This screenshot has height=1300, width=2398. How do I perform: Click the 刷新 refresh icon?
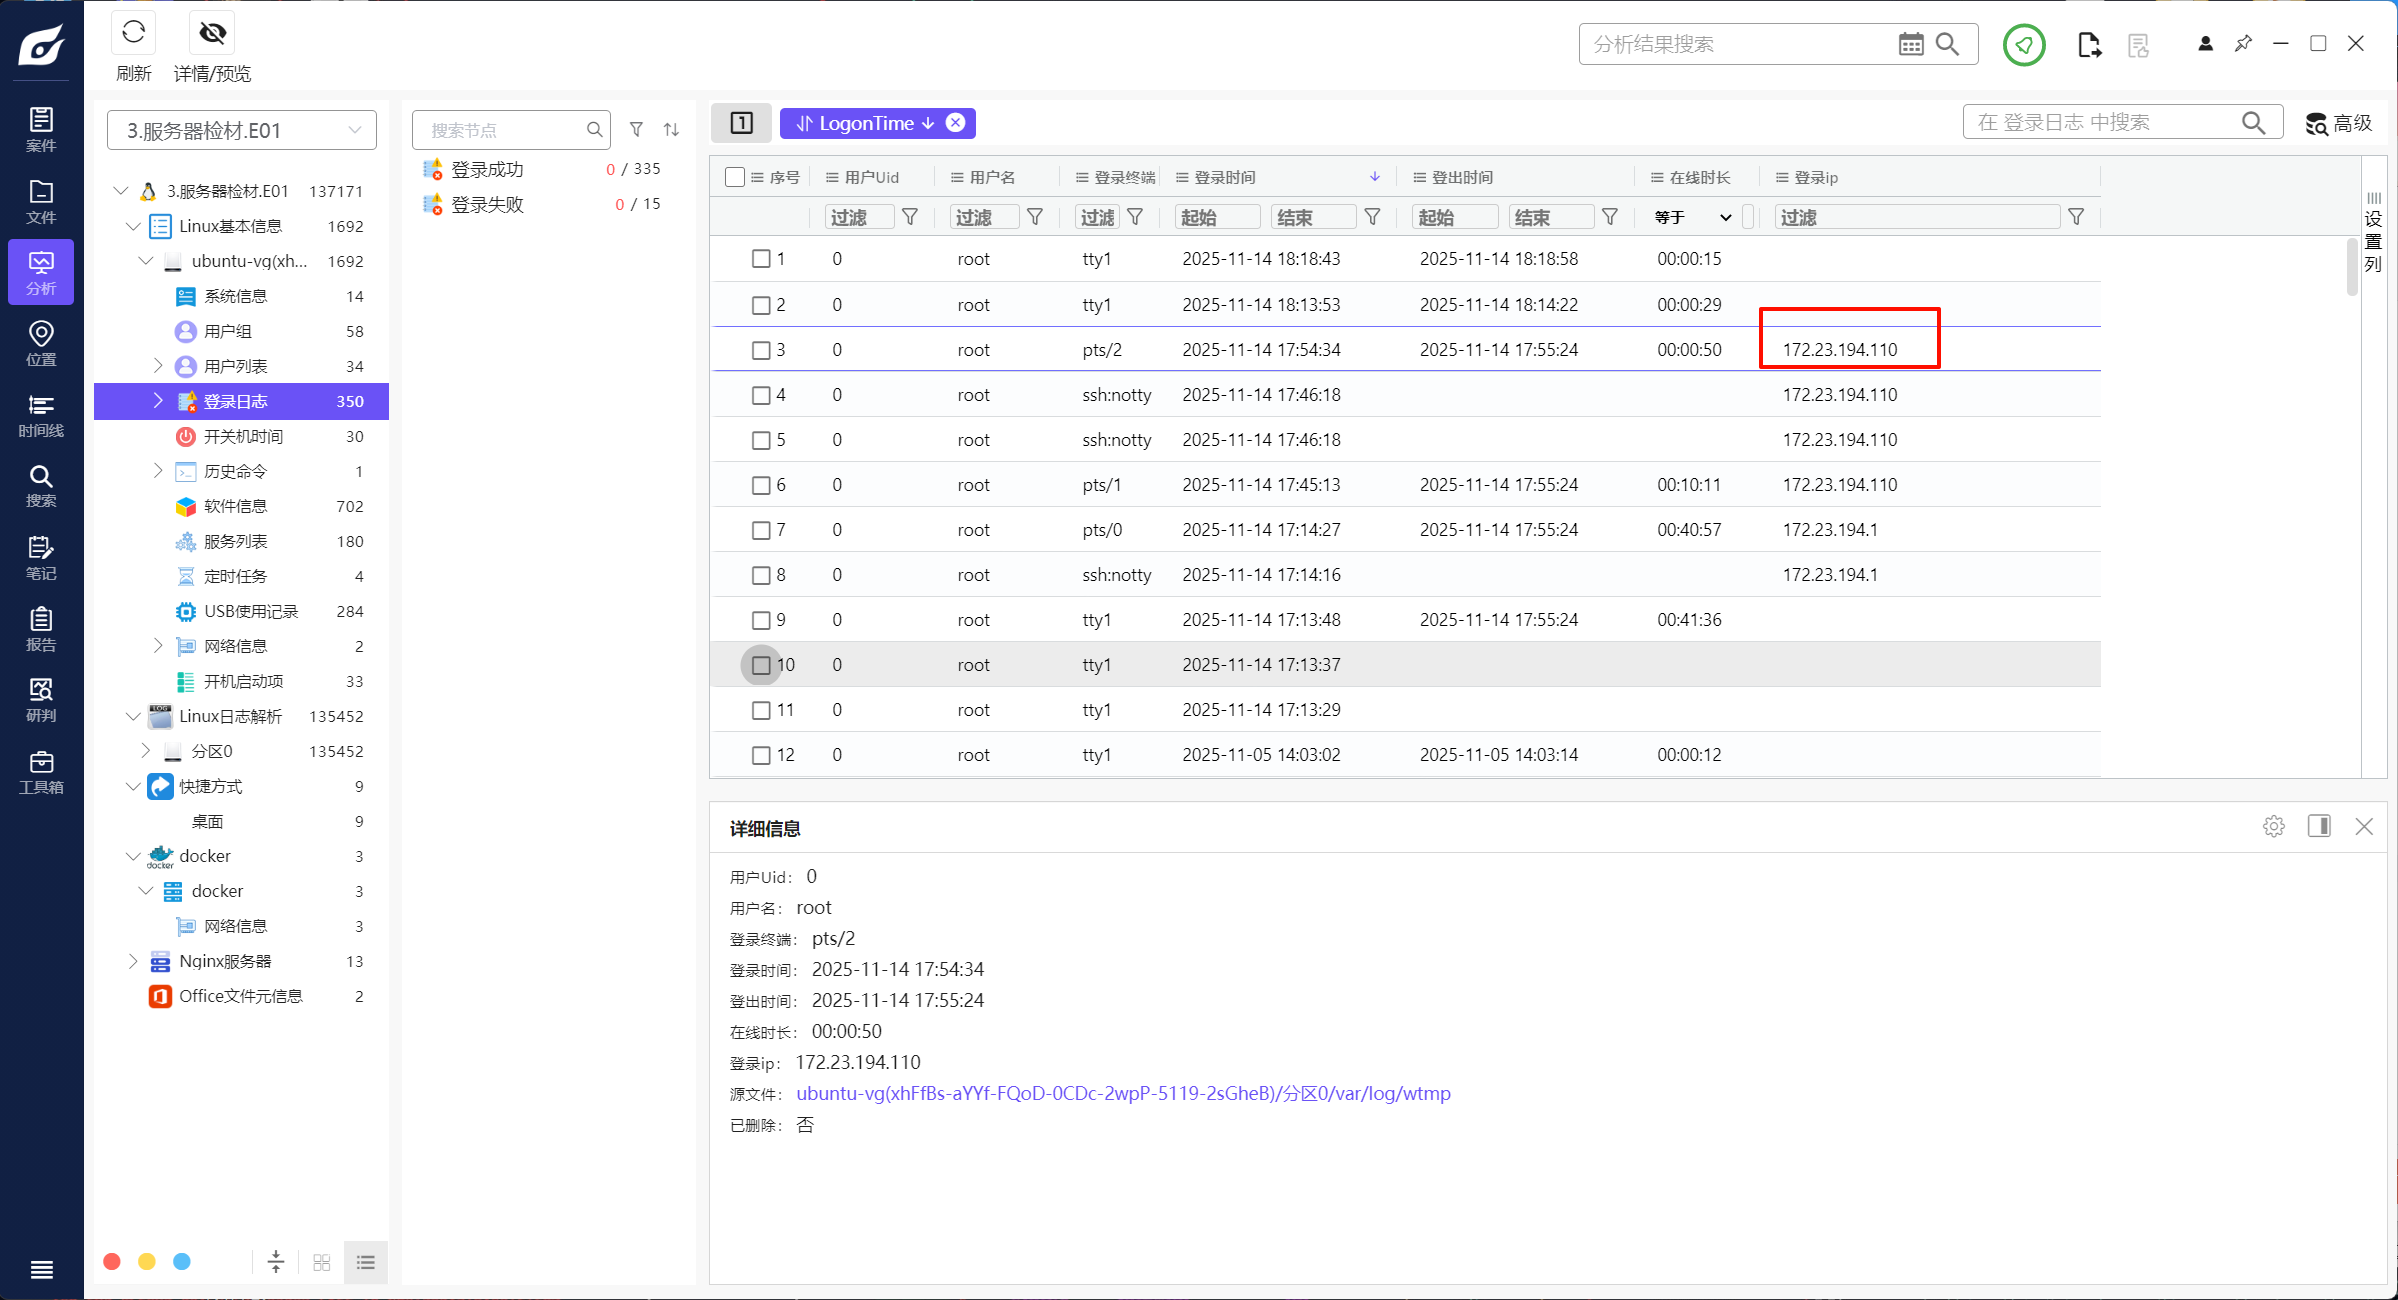[133, 33]
